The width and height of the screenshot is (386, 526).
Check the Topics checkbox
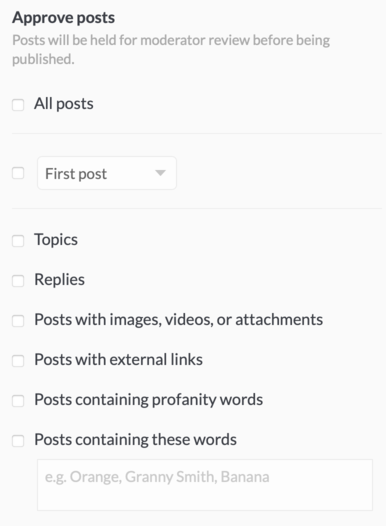click(x=18, y=241)
